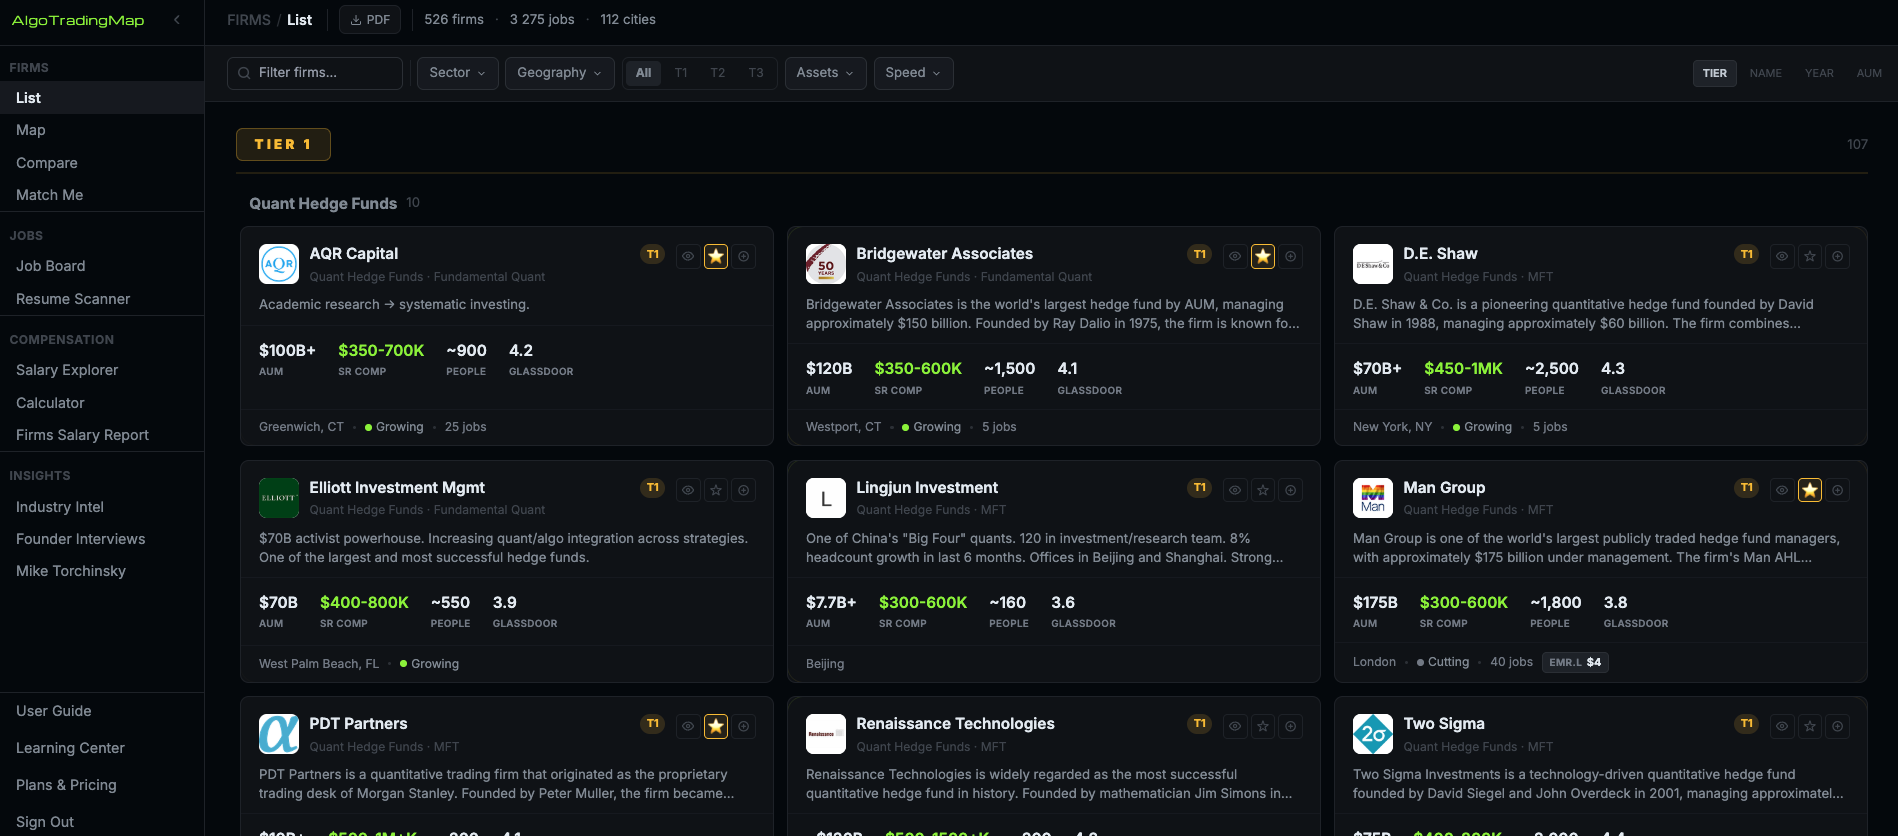Click Lingjun Investment L avatar
1898x836 pixels.
click(826, 498)
